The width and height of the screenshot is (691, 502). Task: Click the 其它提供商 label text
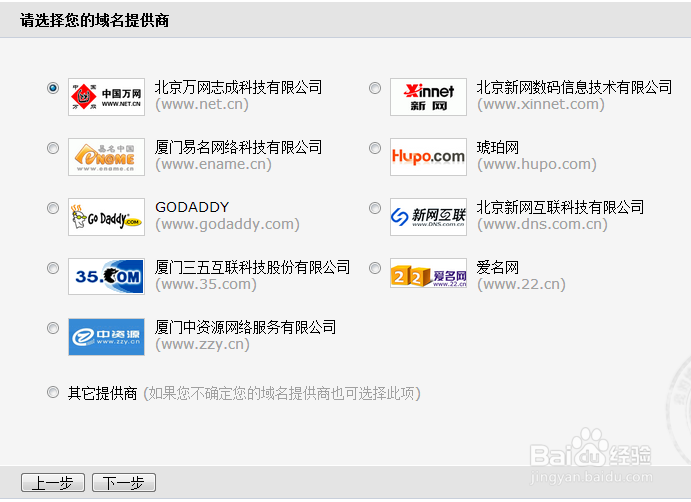(103, 393)
